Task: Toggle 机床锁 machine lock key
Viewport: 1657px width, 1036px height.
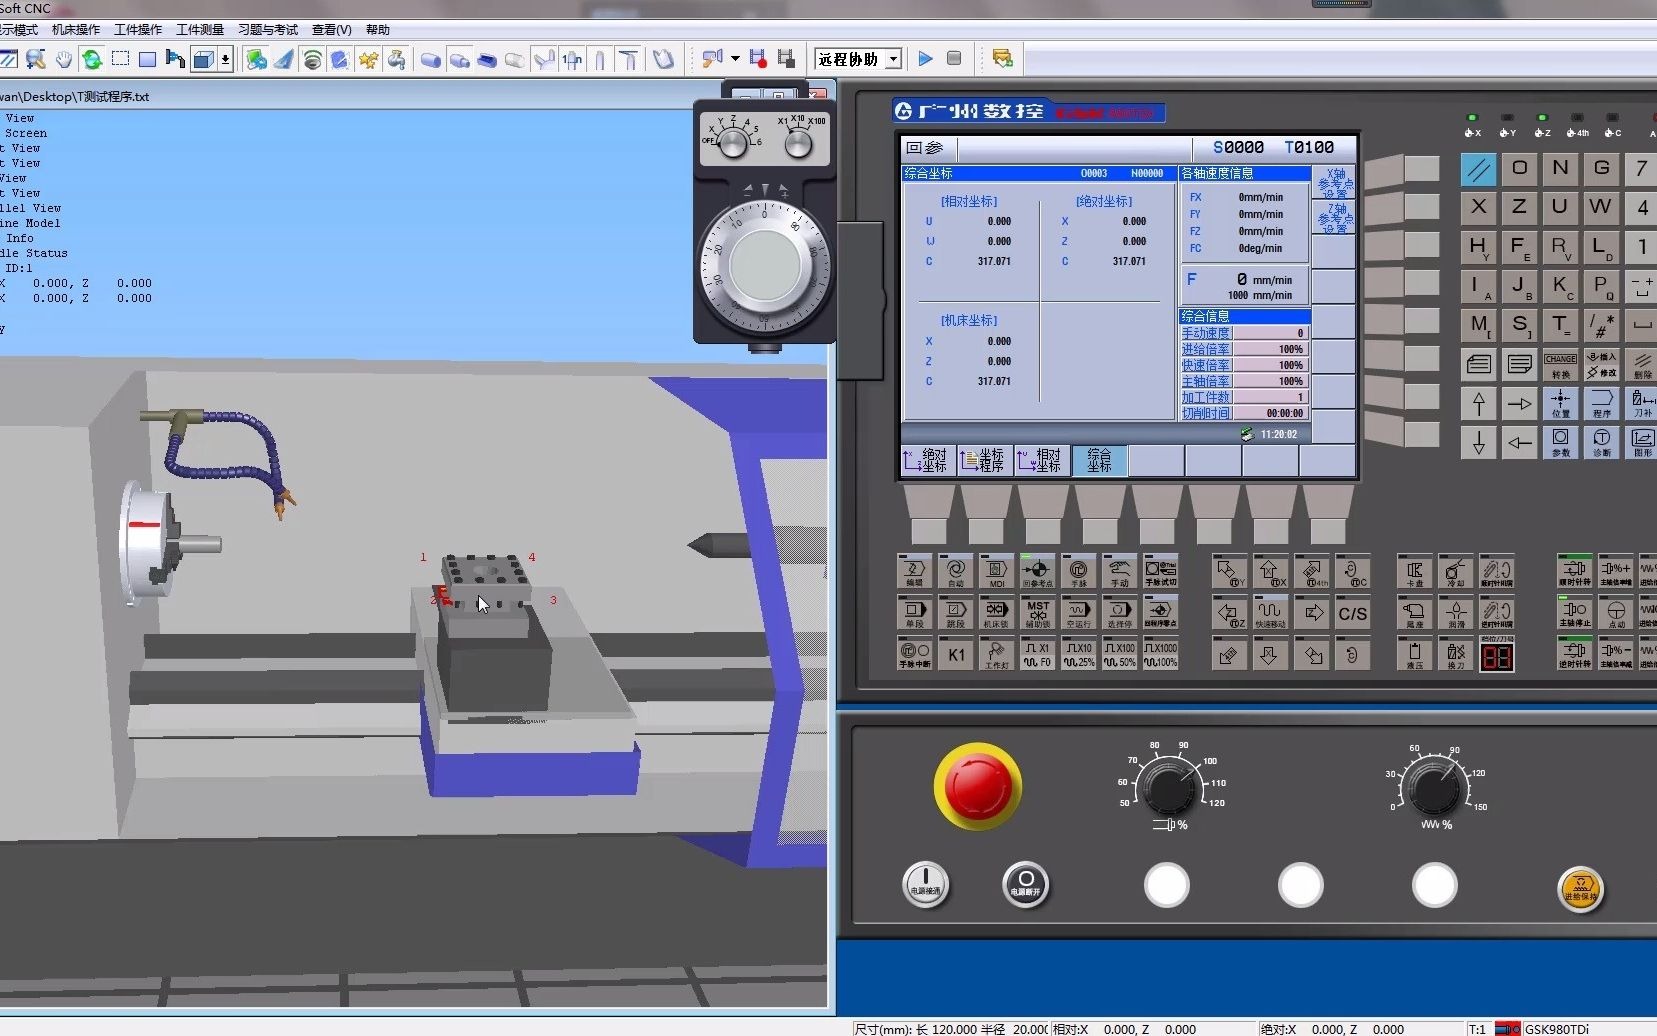Action: (997, 612)
